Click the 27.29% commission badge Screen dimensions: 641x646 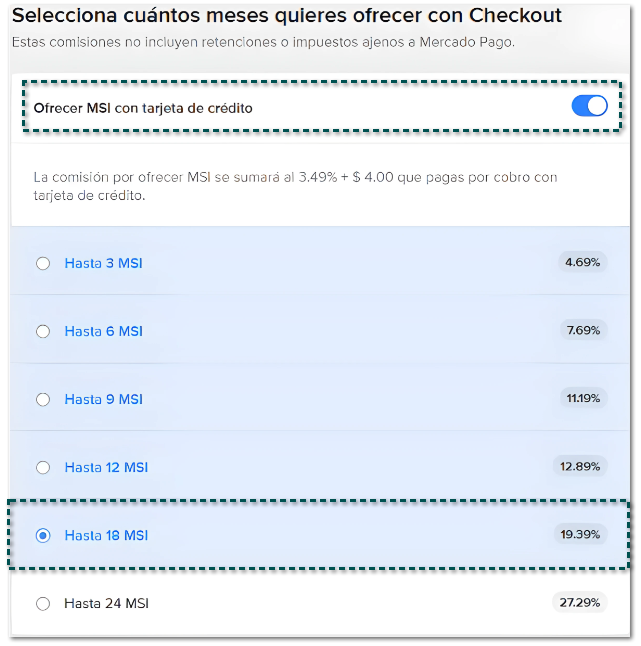tap(580, 602)
